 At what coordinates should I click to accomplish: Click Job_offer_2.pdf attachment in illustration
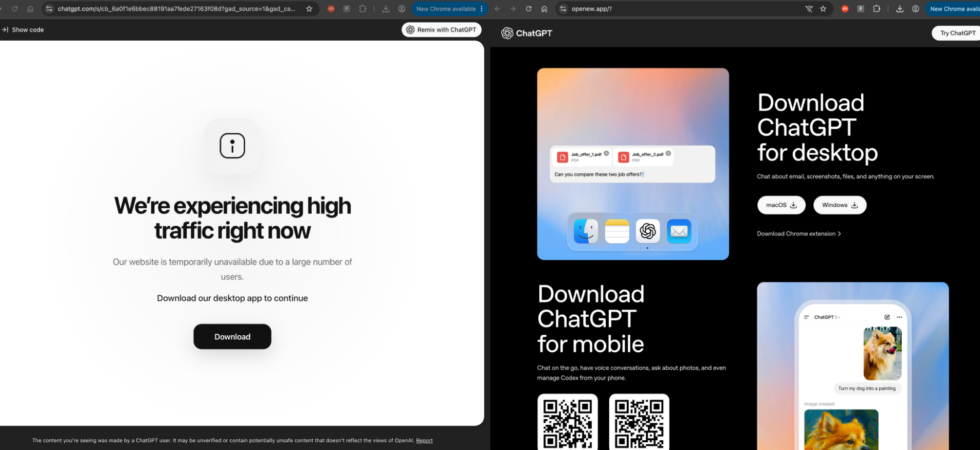(644, 156)
